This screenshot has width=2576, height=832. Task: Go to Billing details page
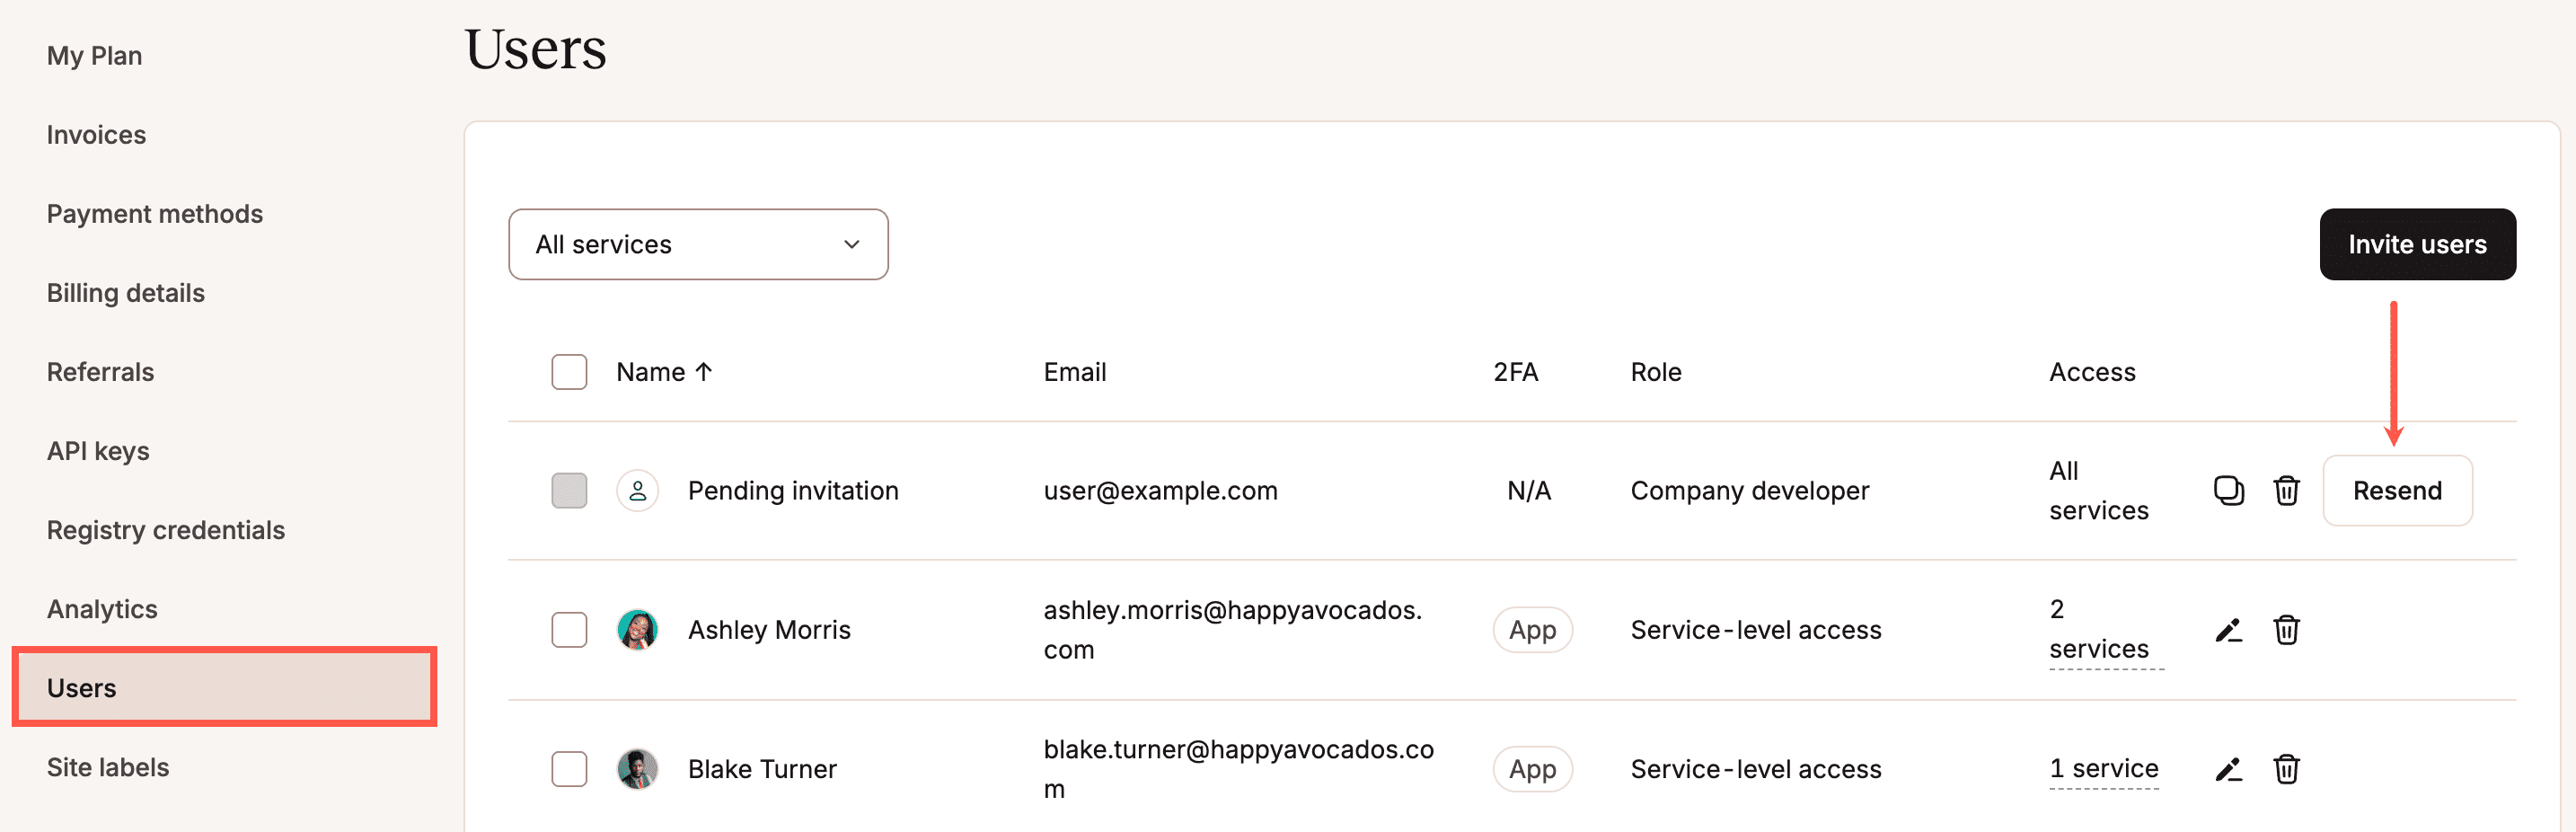(x=126, y=293)
